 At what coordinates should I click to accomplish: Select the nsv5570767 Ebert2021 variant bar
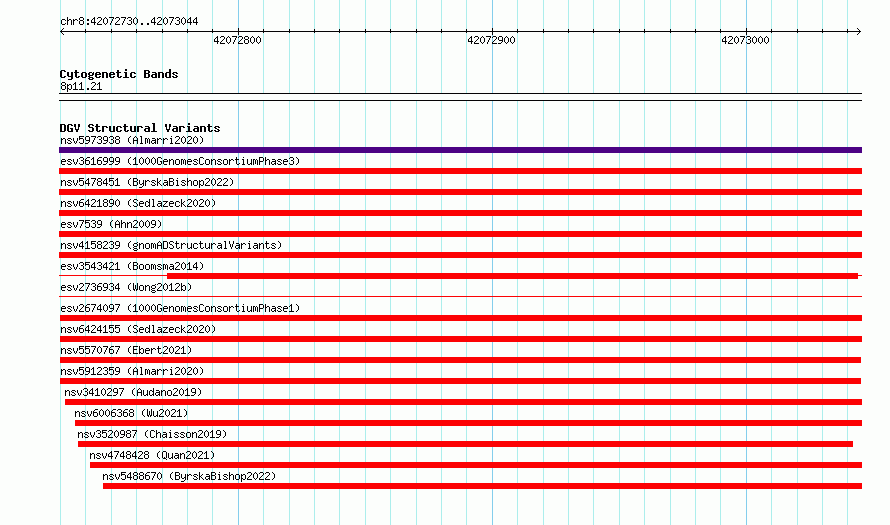coord(460,360)
